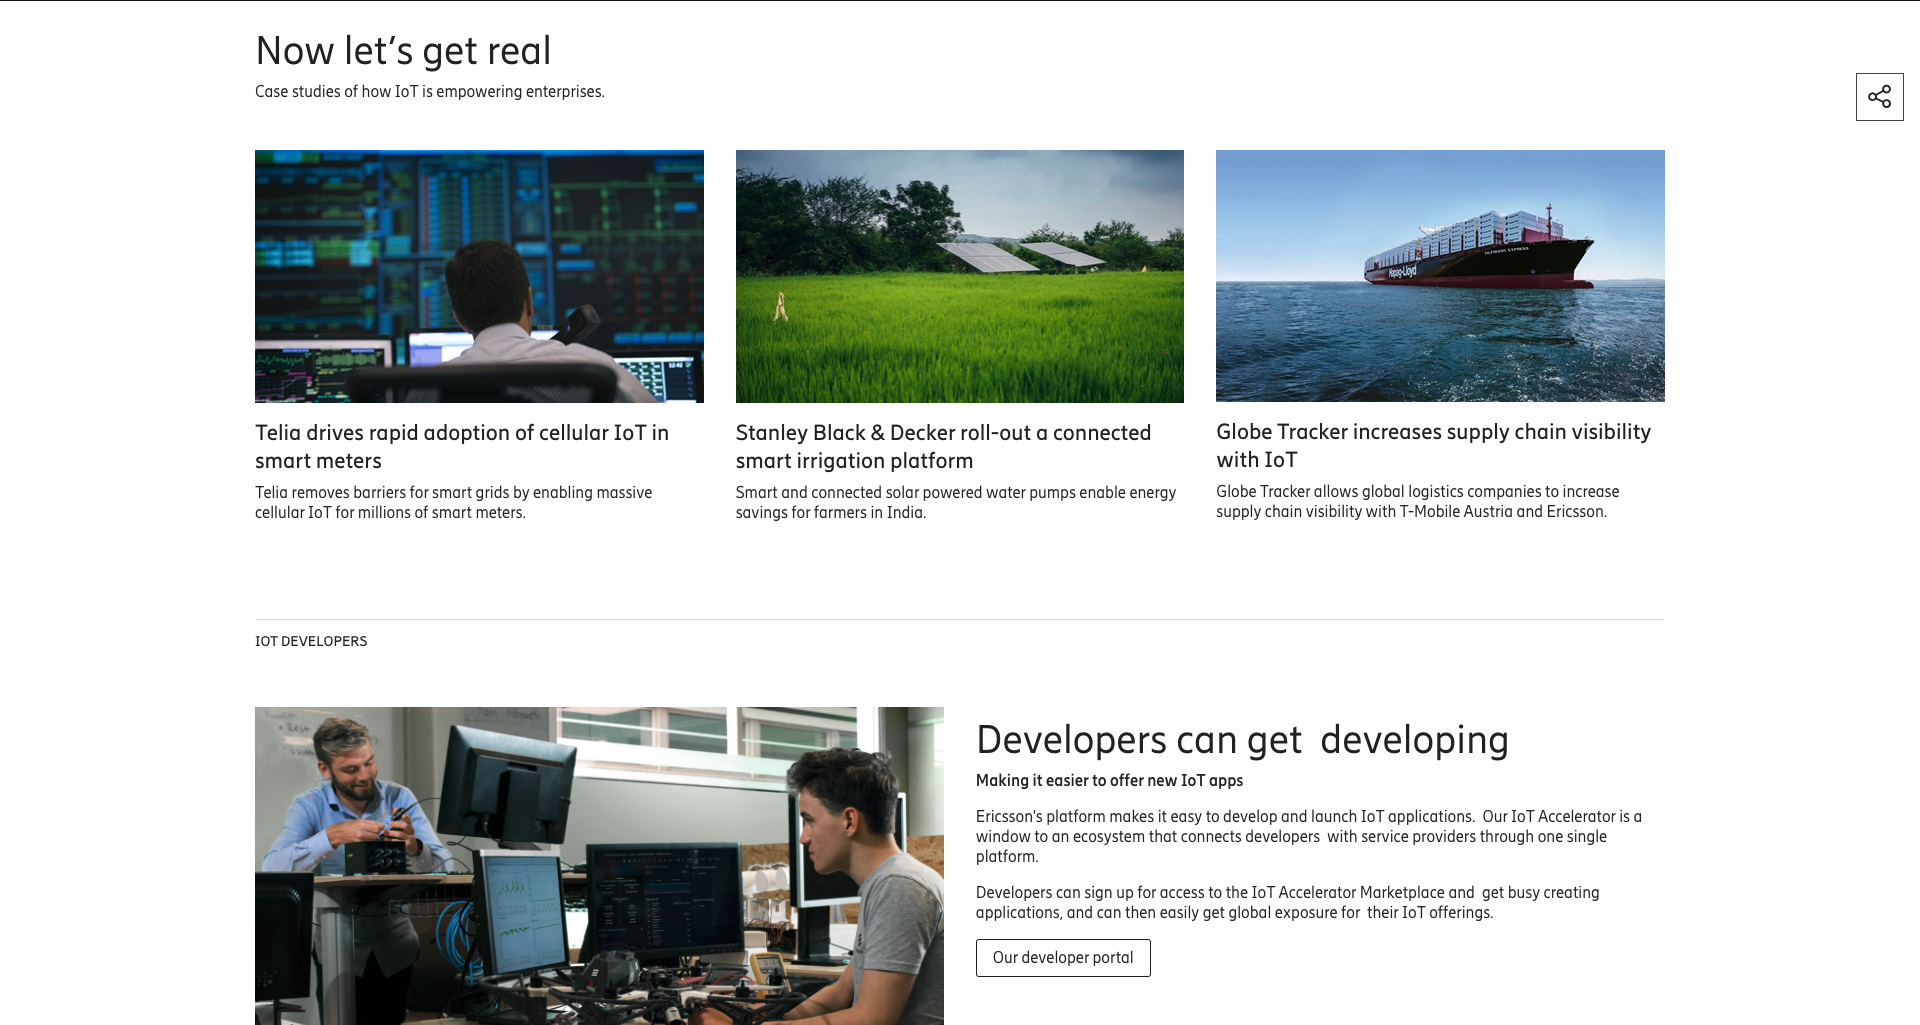Click the IOT DEVELOPERS section label
This screenshot has width=1920, height=1025.
click(x=311, y=641)
